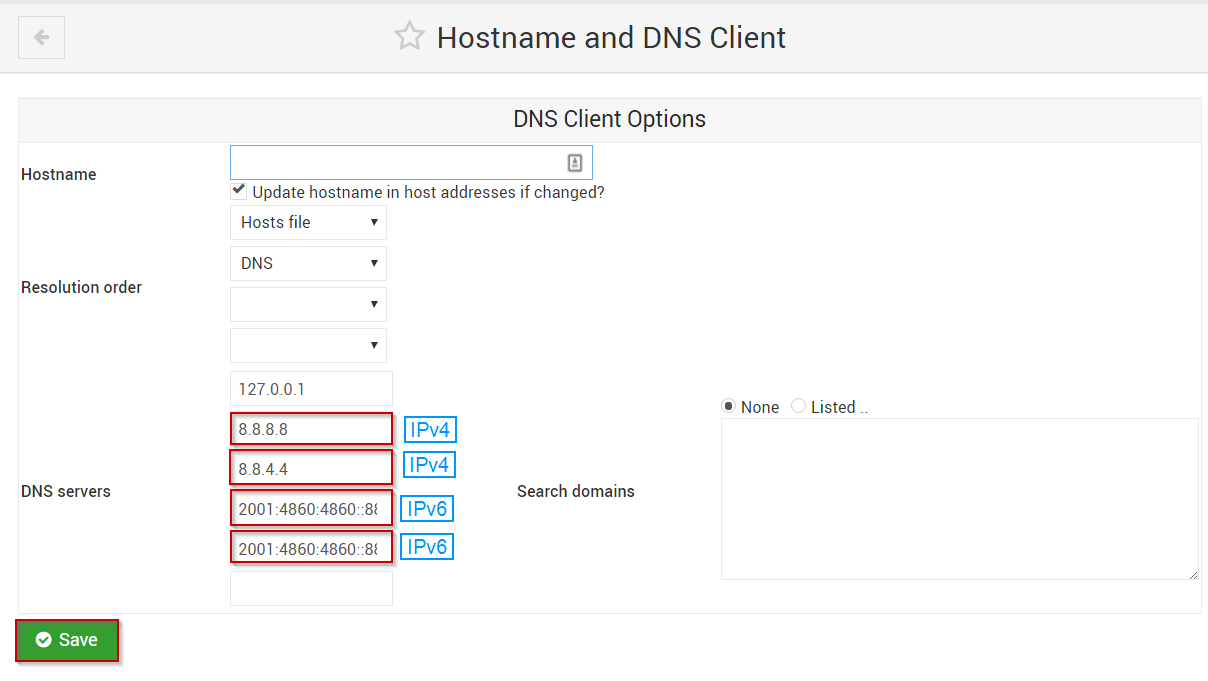Image resolution: width=1208 pixels, height=681 pixels.
Task: Select the 127.0.0.1 DNS server field
Action: (x=310, y=388)
